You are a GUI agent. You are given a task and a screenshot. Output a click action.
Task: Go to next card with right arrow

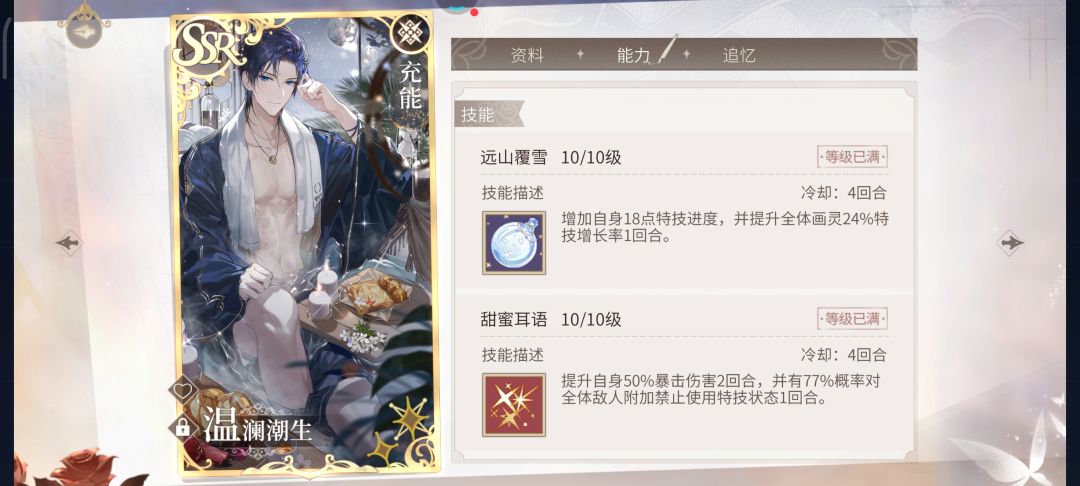1010,242
